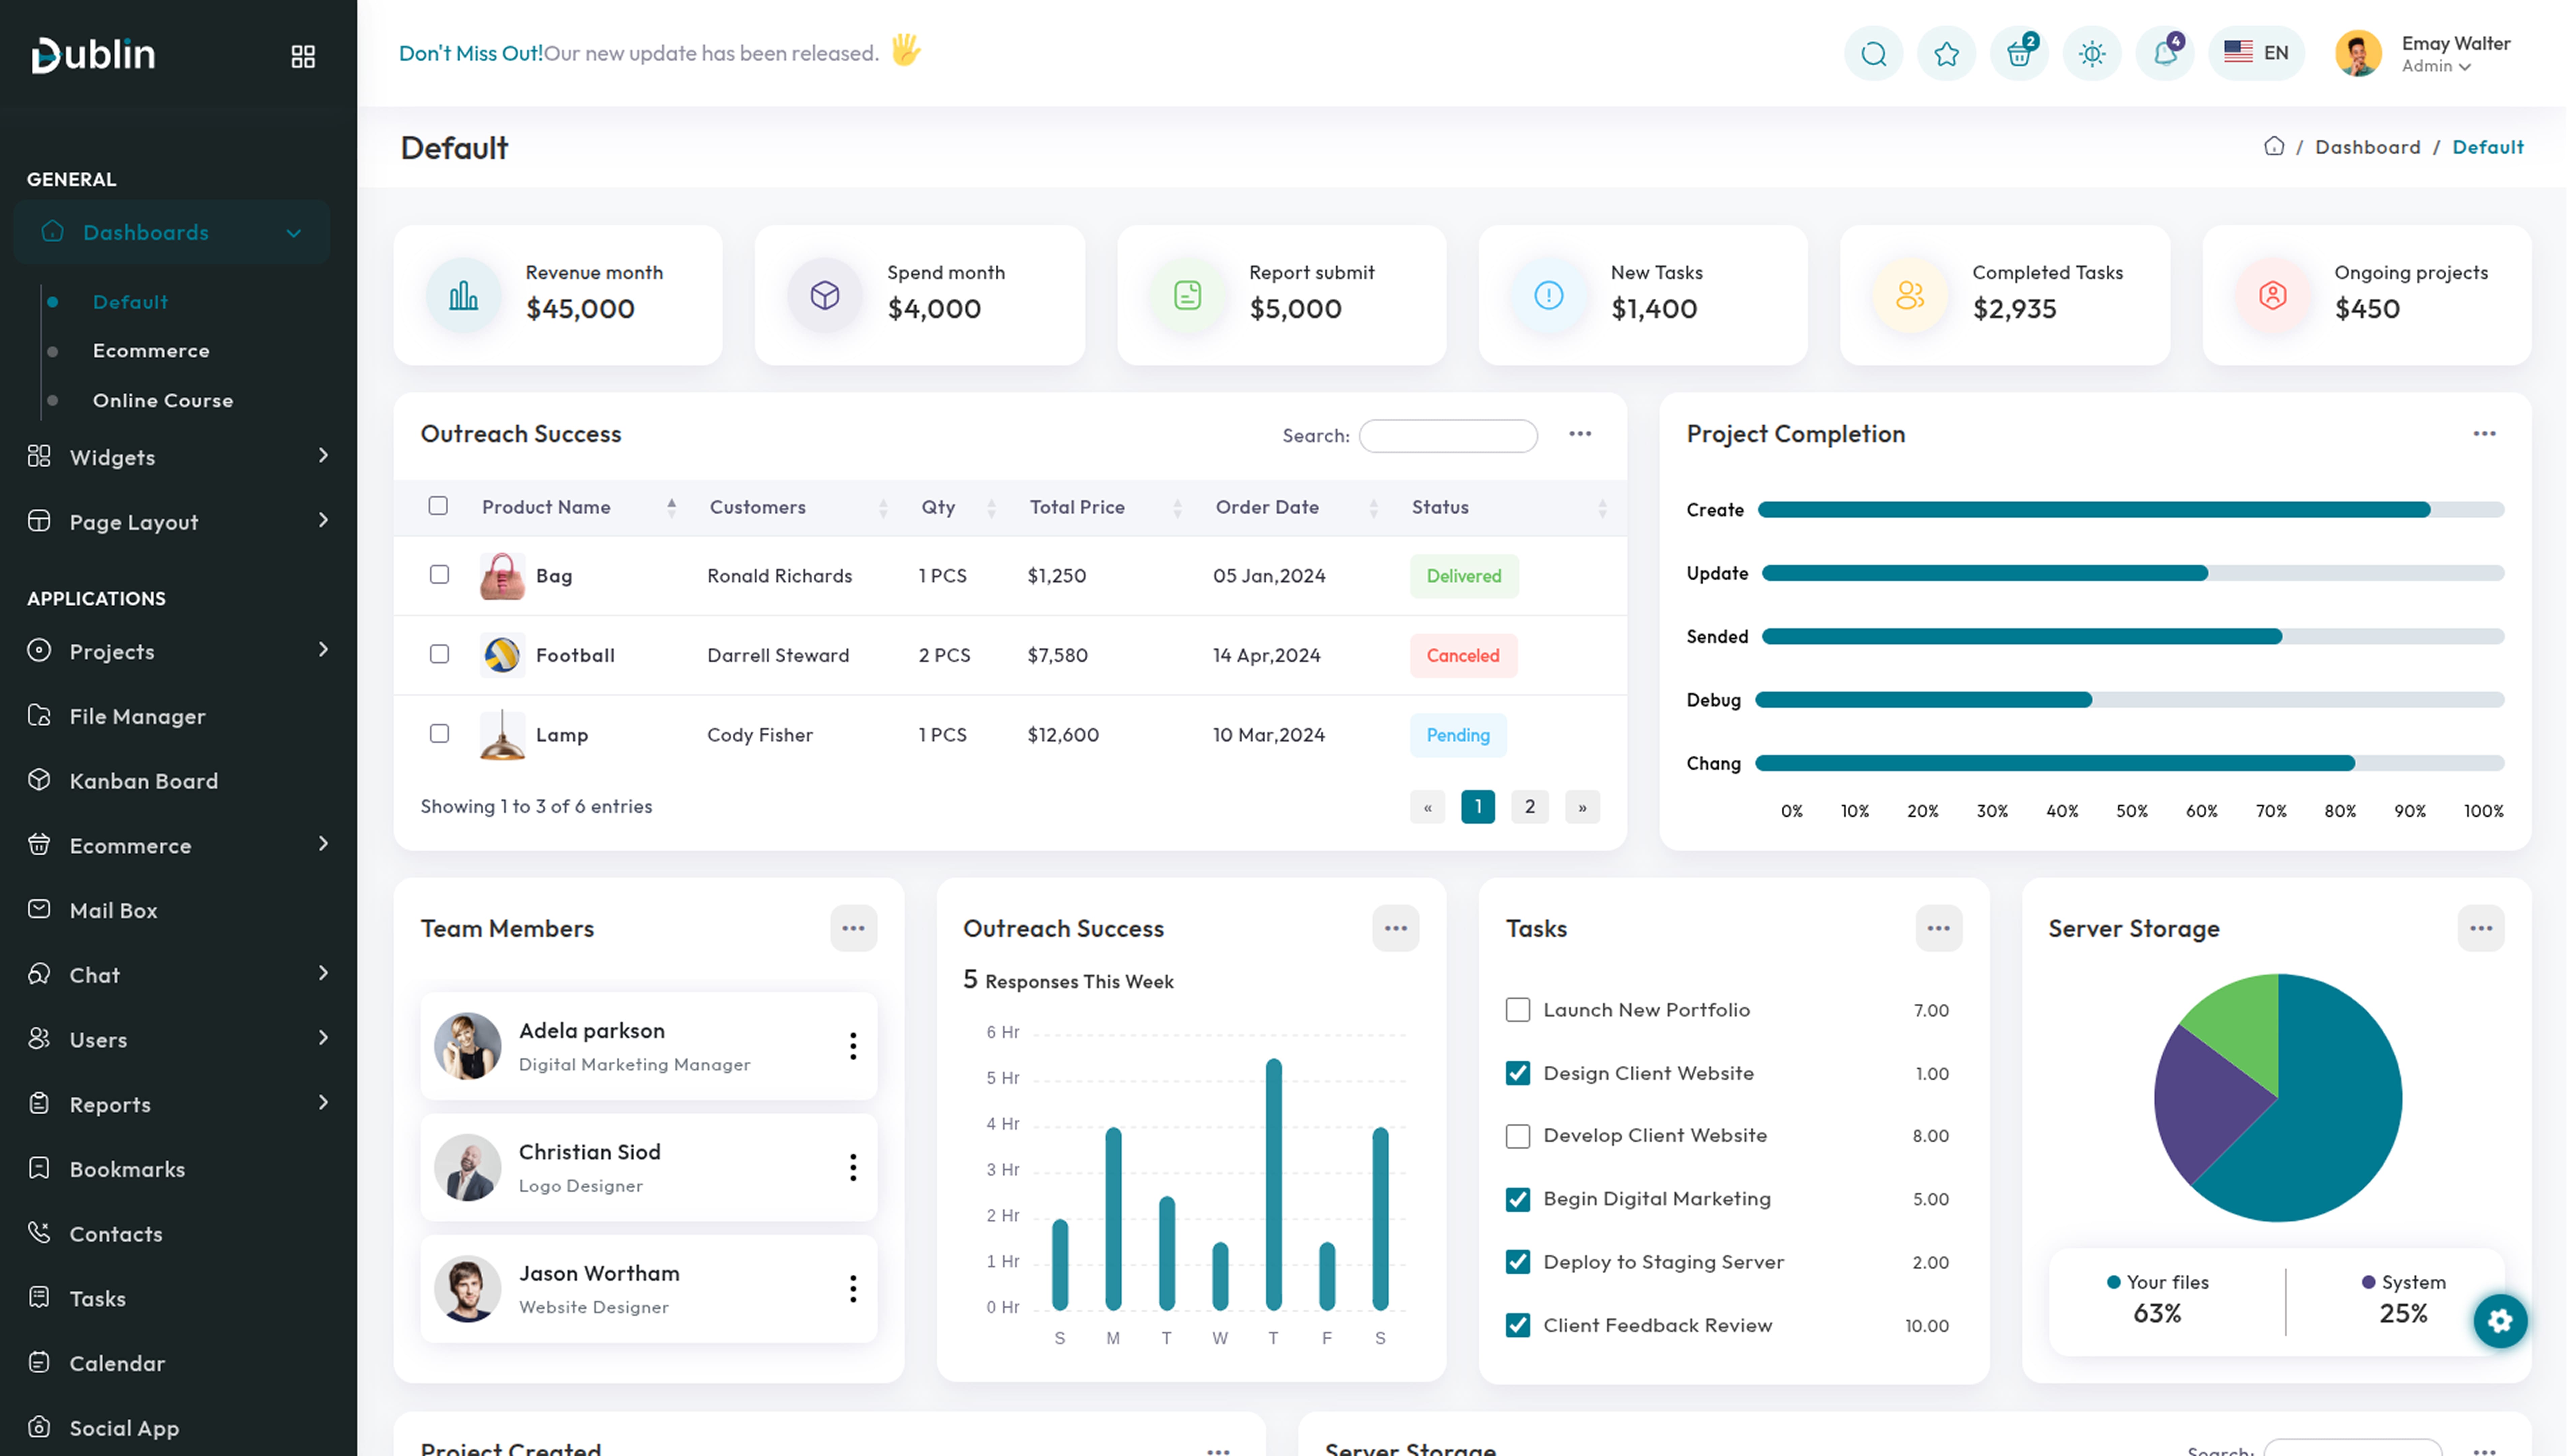Open the Ecommerce dashboard submenu item
Viewport: 2567px width, 1456px height.
pyautogui.click(x=151, y=351)
